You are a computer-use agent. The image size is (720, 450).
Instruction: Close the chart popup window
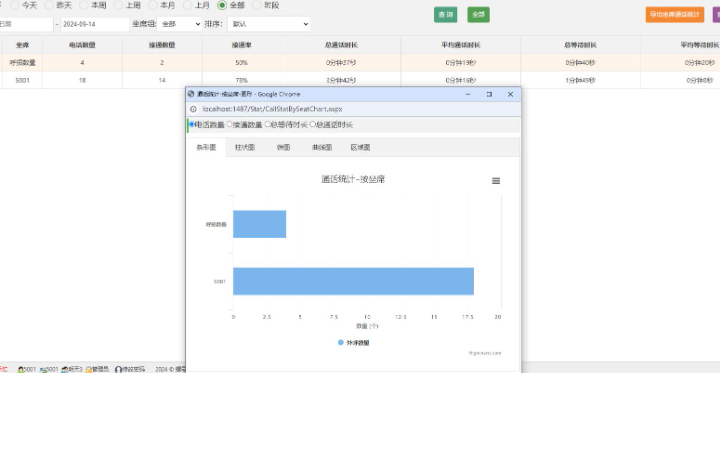click(510, 94)
